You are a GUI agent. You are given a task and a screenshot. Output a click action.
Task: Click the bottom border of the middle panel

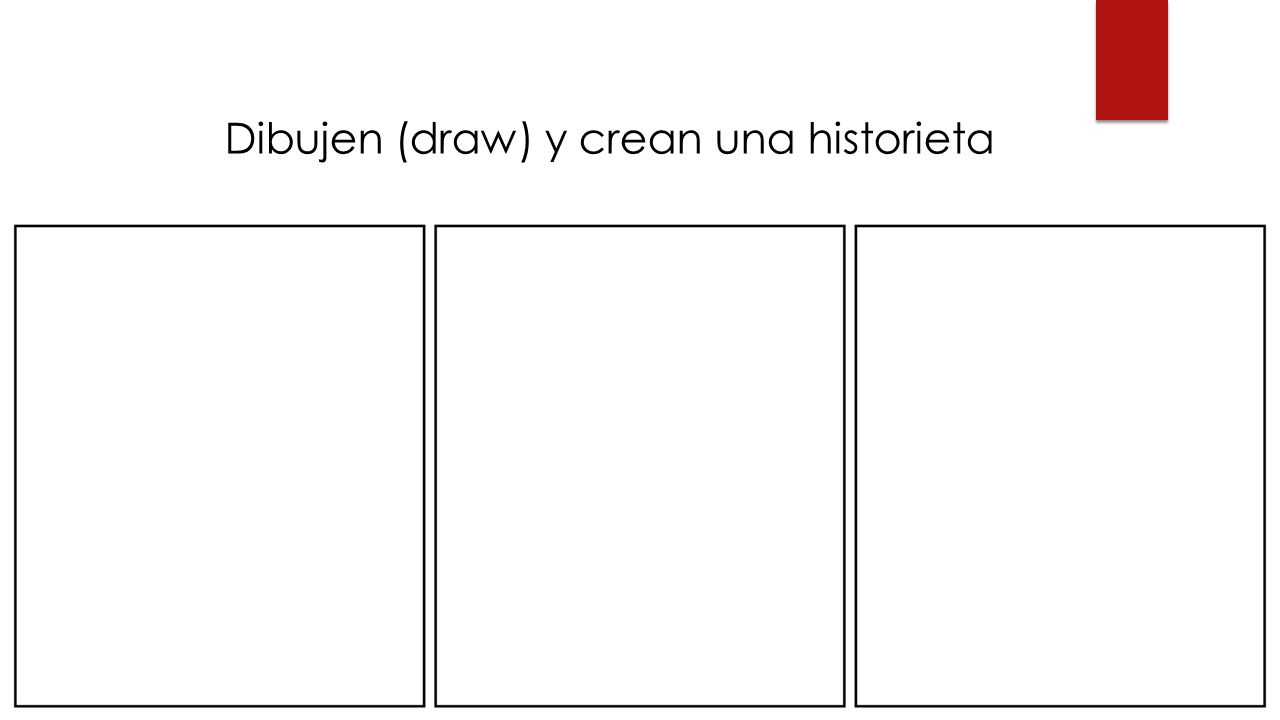[x=640, y=706]
